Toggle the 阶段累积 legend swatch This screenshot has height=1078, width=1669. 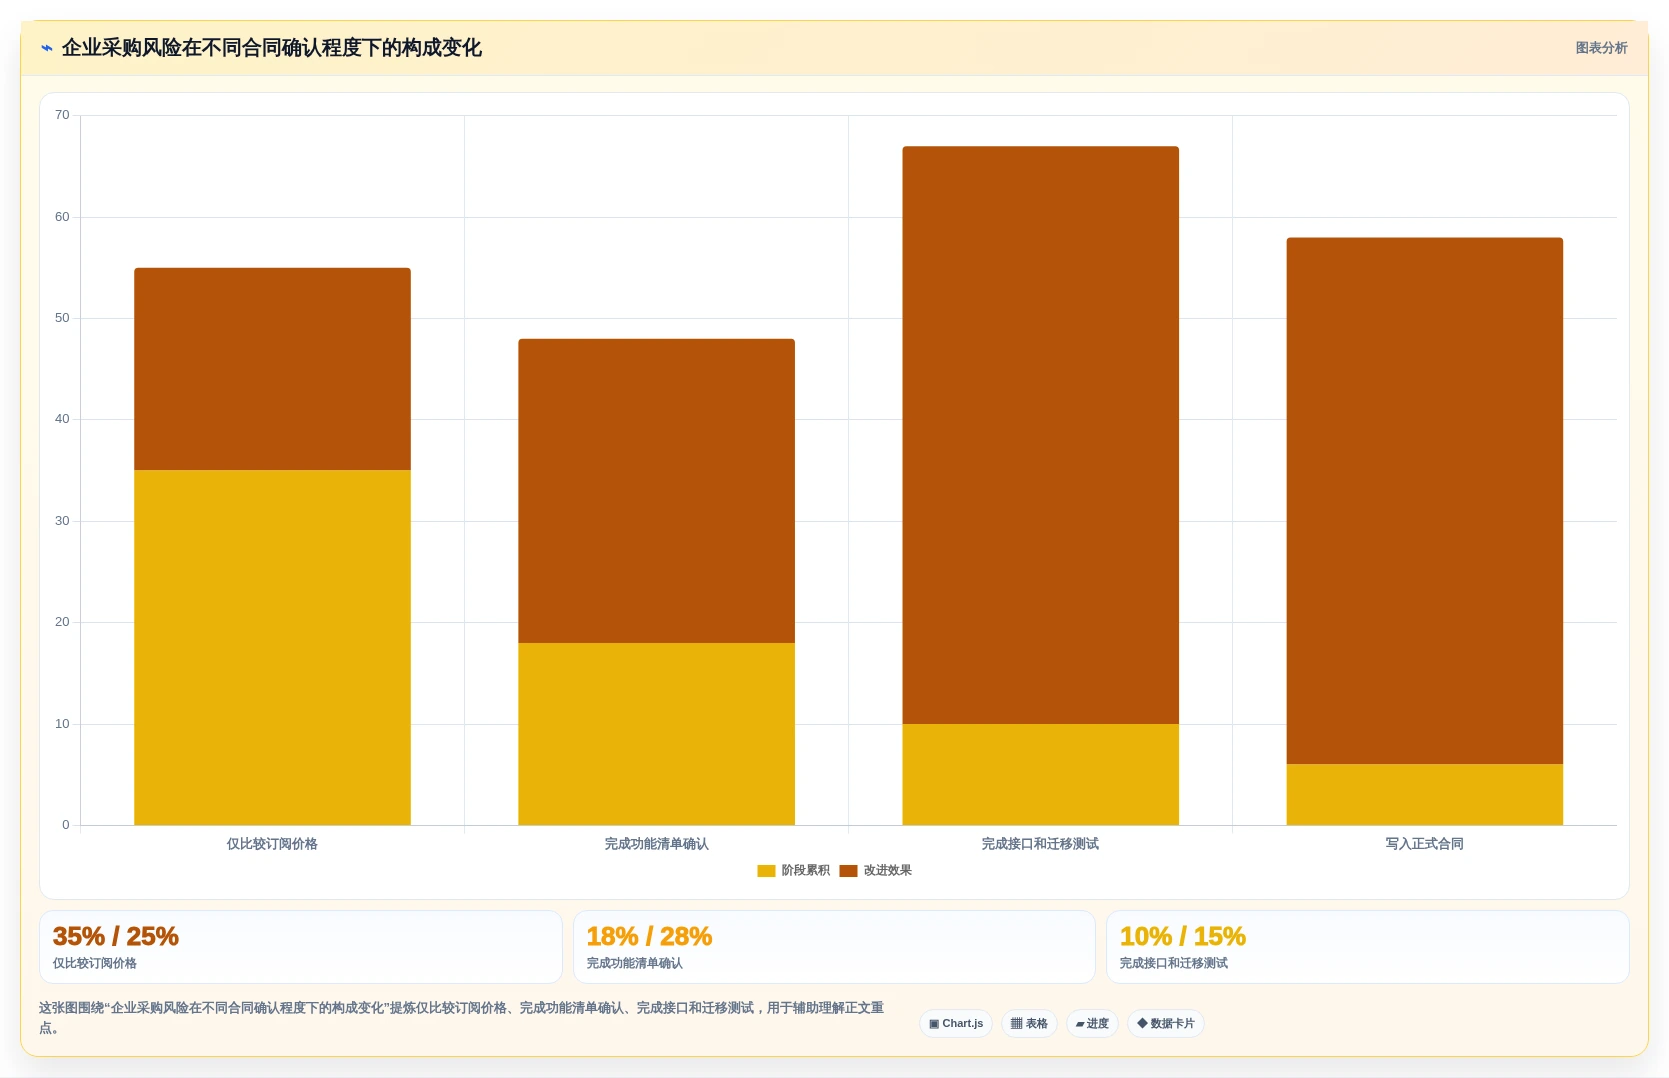[x=766, y=871]
